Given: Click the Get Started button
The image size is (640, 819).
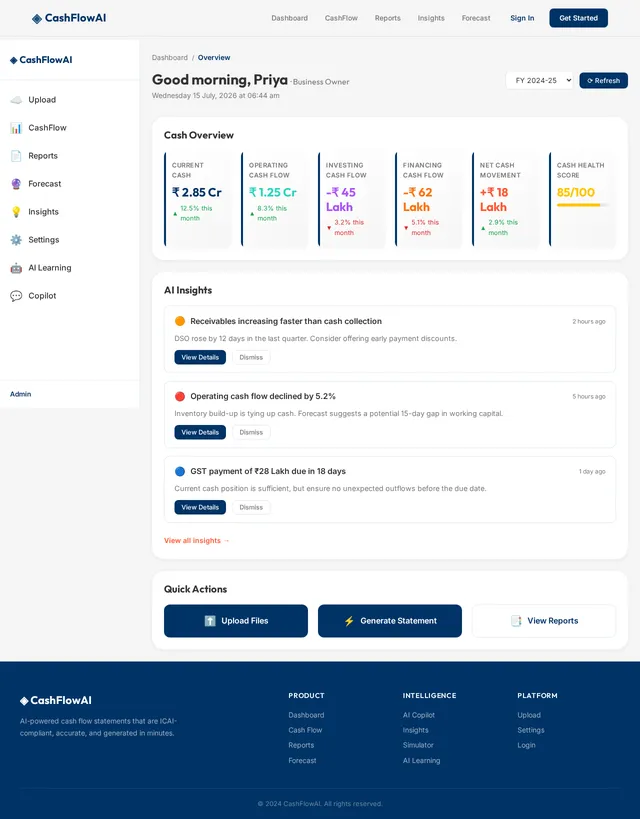Looking at the screenshot, I should coord(578,18).
